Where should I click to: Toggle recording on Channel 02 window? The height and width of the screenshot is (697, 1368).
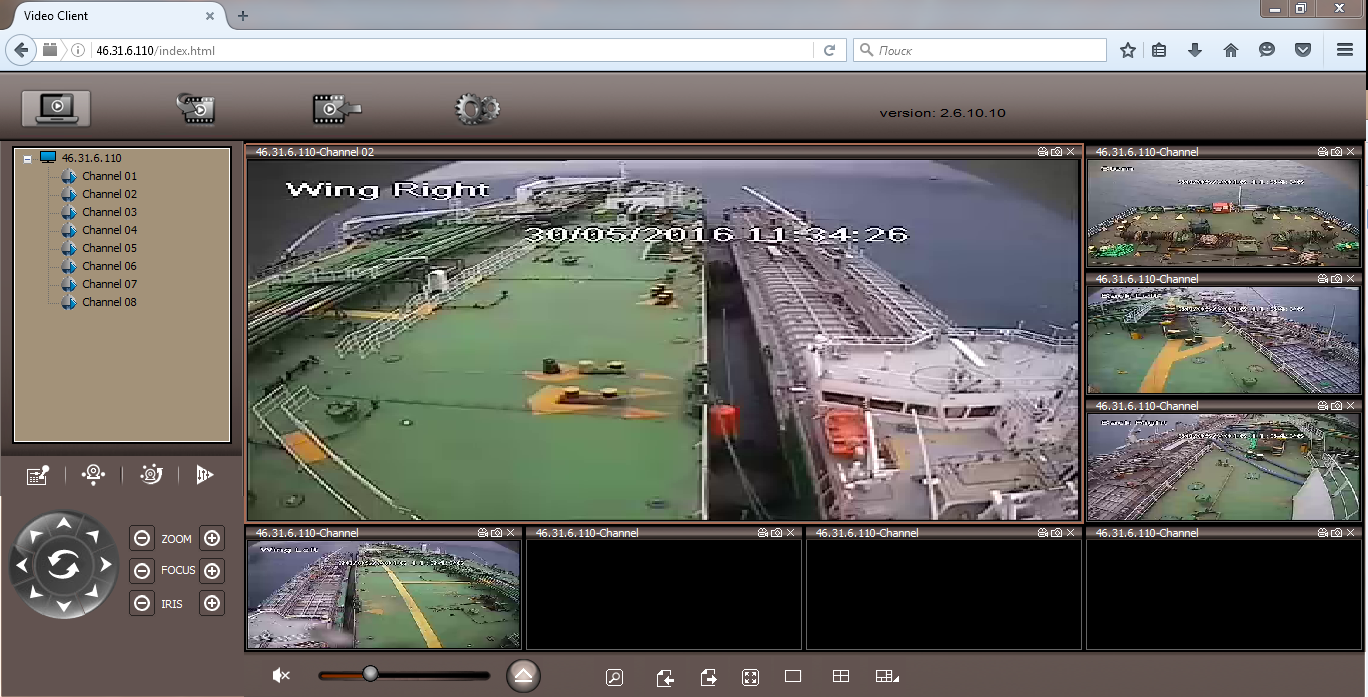click(1043, 152)
